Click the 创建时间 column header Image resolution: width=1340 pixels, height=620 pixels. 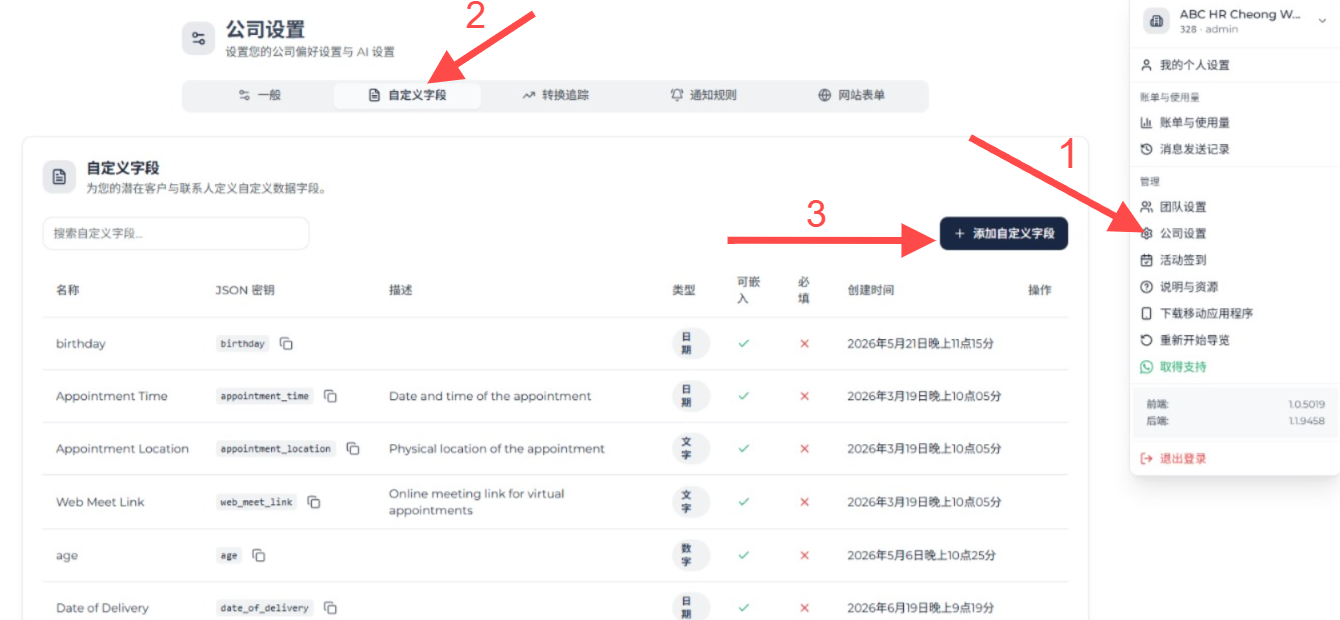871,290
